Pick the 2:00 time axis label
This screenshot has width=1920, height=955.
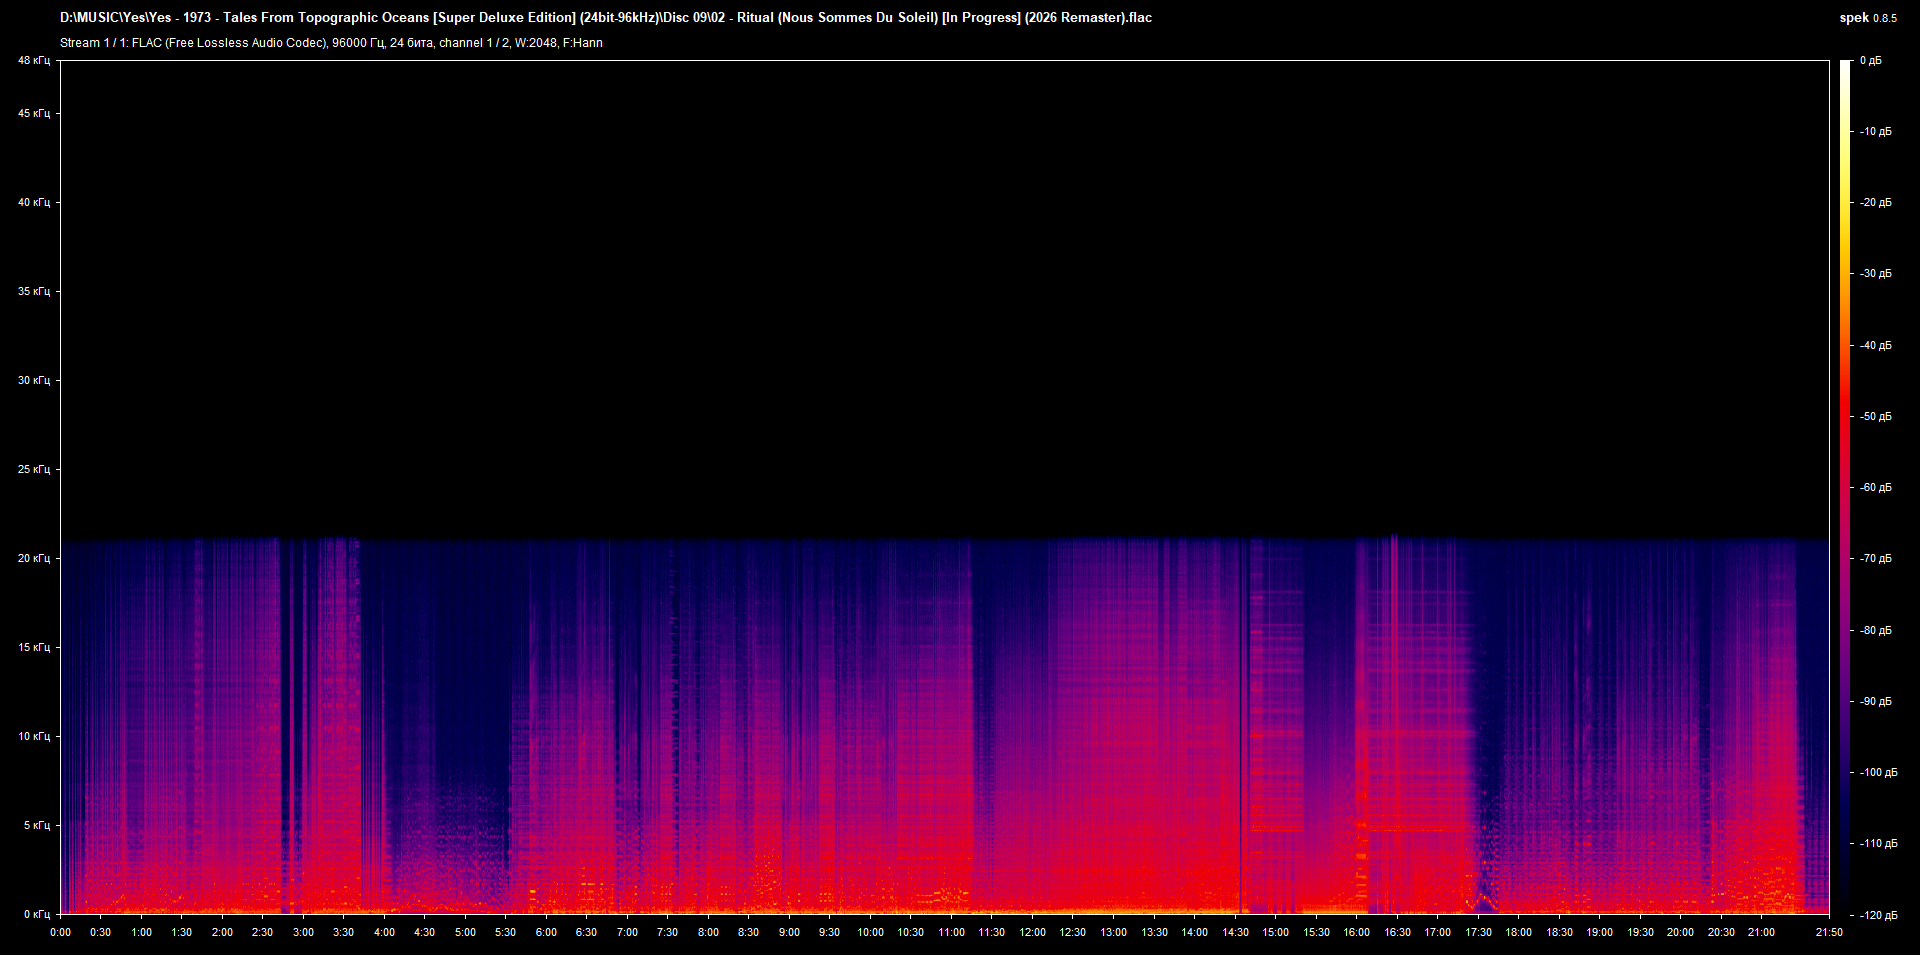coord(223,932)
